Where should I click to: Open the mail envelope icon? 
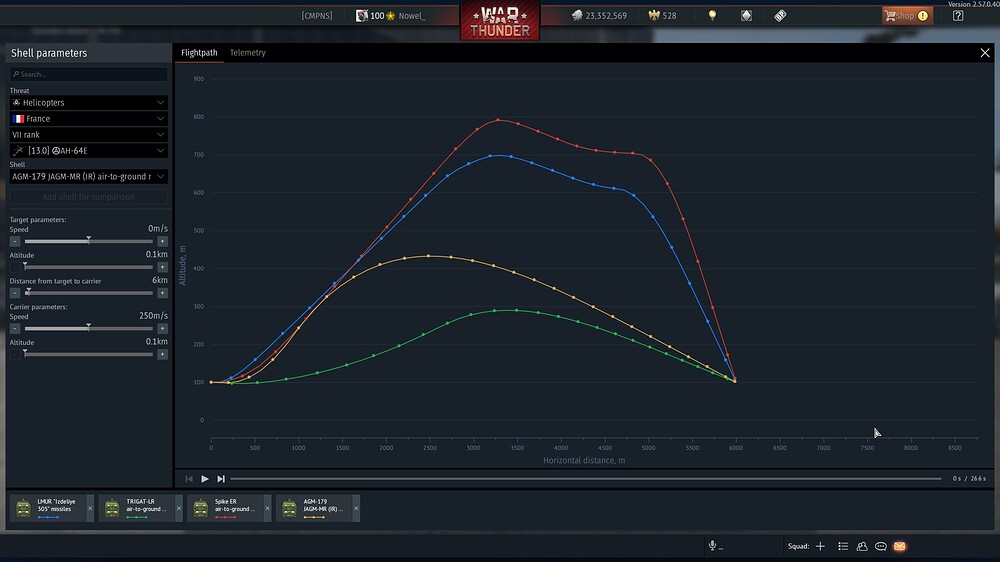tap(899, 546)
